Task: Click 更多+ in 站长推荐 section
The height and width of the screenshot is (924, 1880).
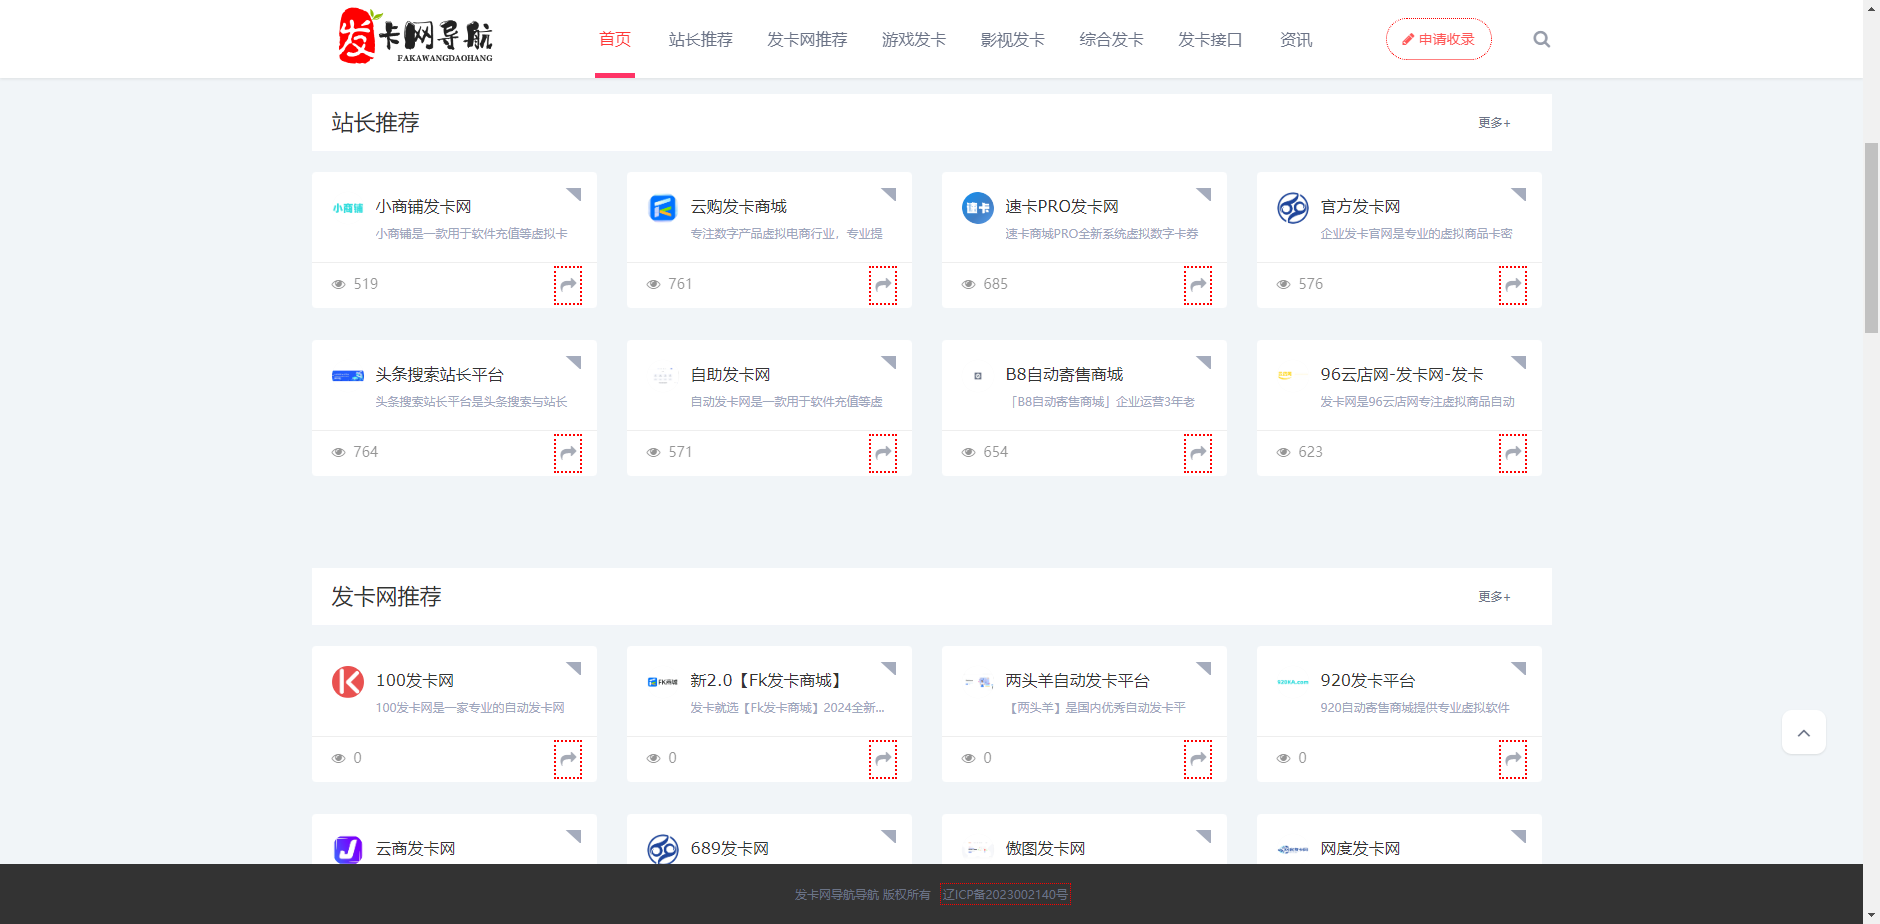Action: (x=1494, y=123)
